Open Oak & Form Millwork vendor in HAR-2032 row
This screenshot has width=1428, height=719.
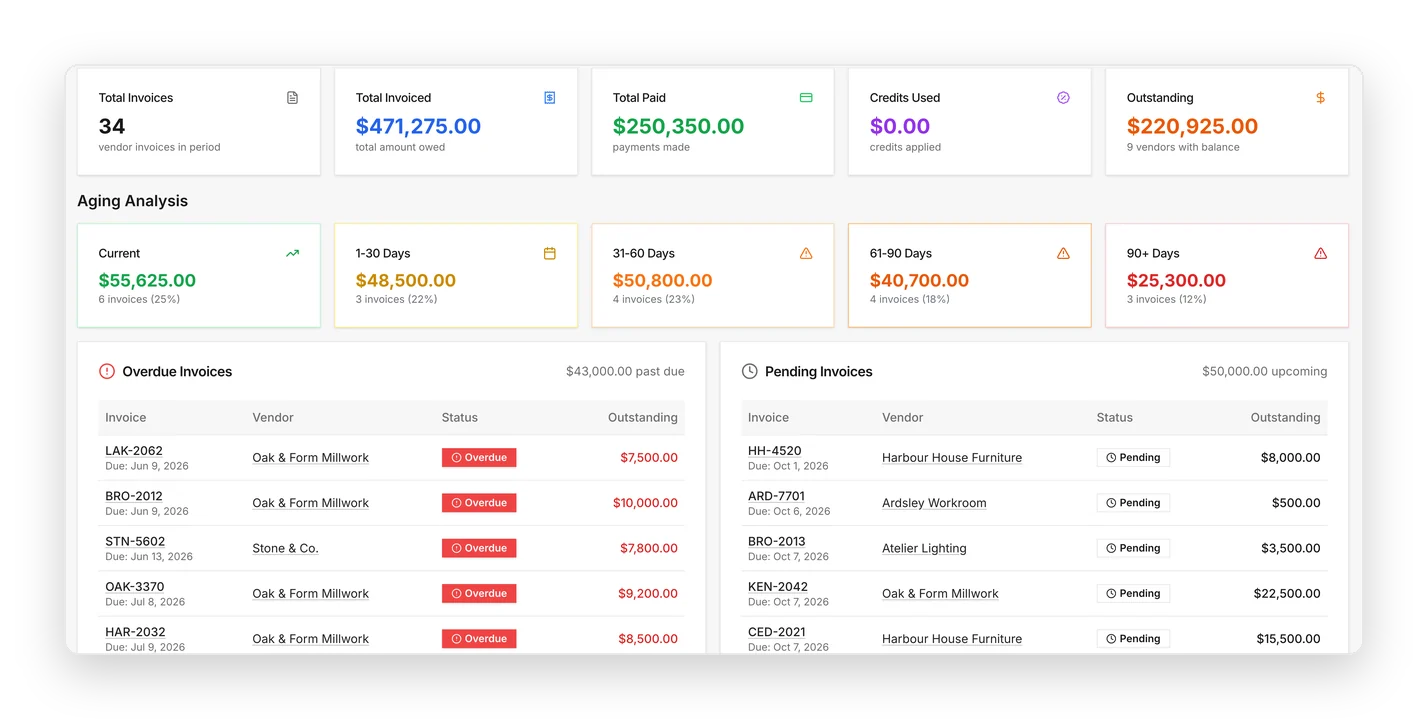pyautogui.click(x=310, y=639)
